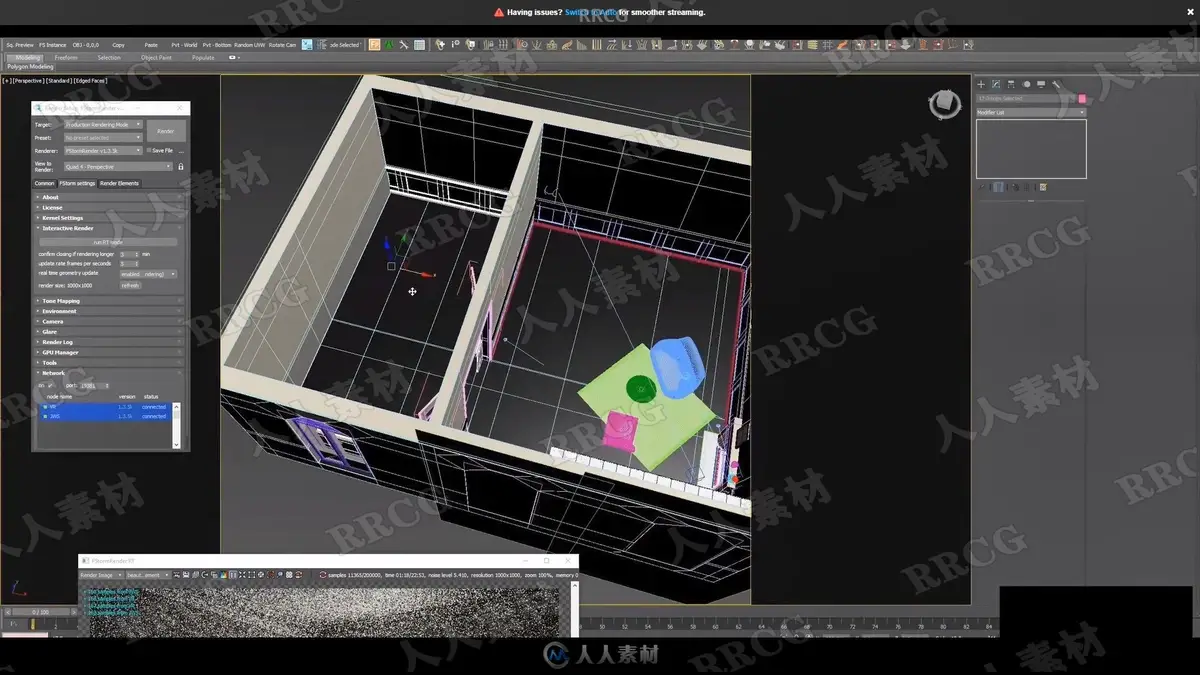Open the Hierarchy tab in command panel
This screenshot has height=675, width=1200.
coord(1011,84)
